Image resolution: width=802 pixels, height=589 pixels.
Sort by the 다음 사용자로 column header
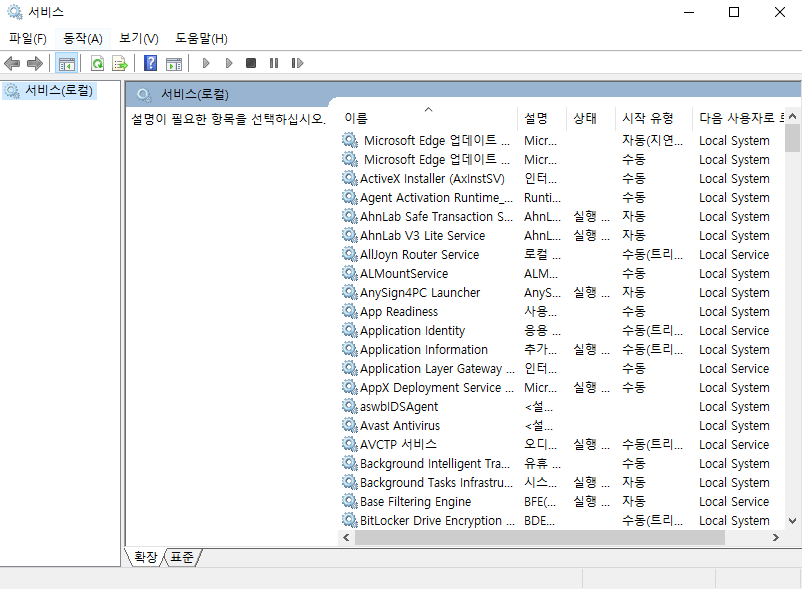click(x=737, y=118)
